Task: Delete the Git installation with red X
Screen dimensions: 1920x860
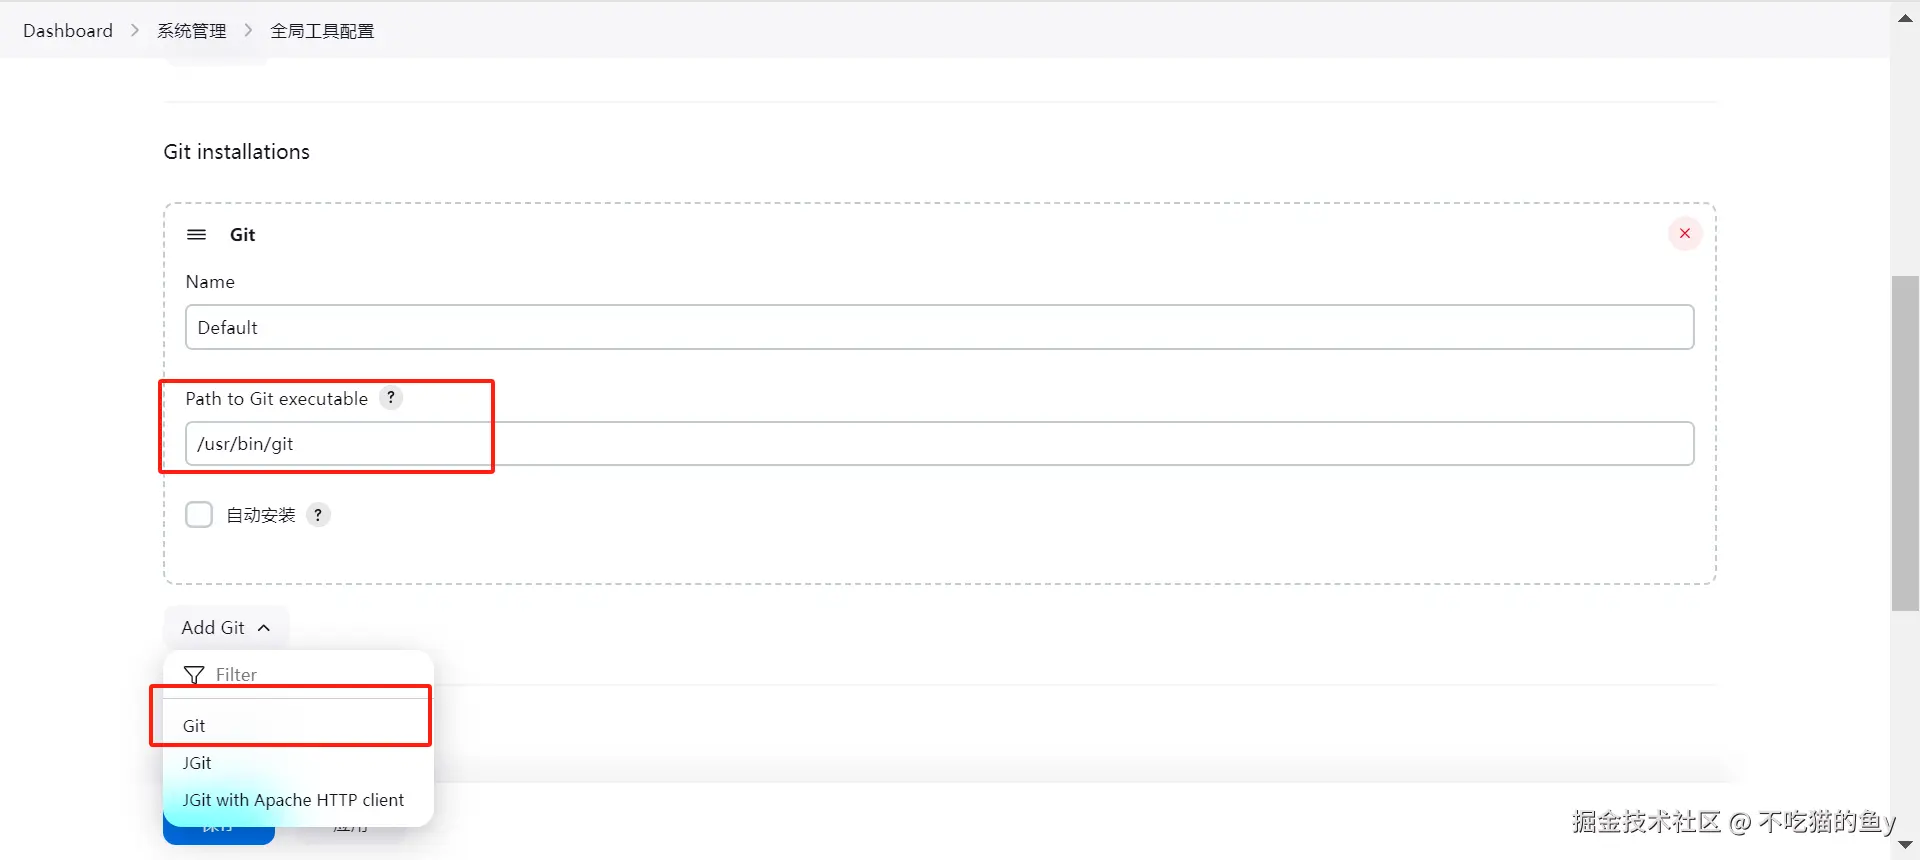Action: (1685, 234)
